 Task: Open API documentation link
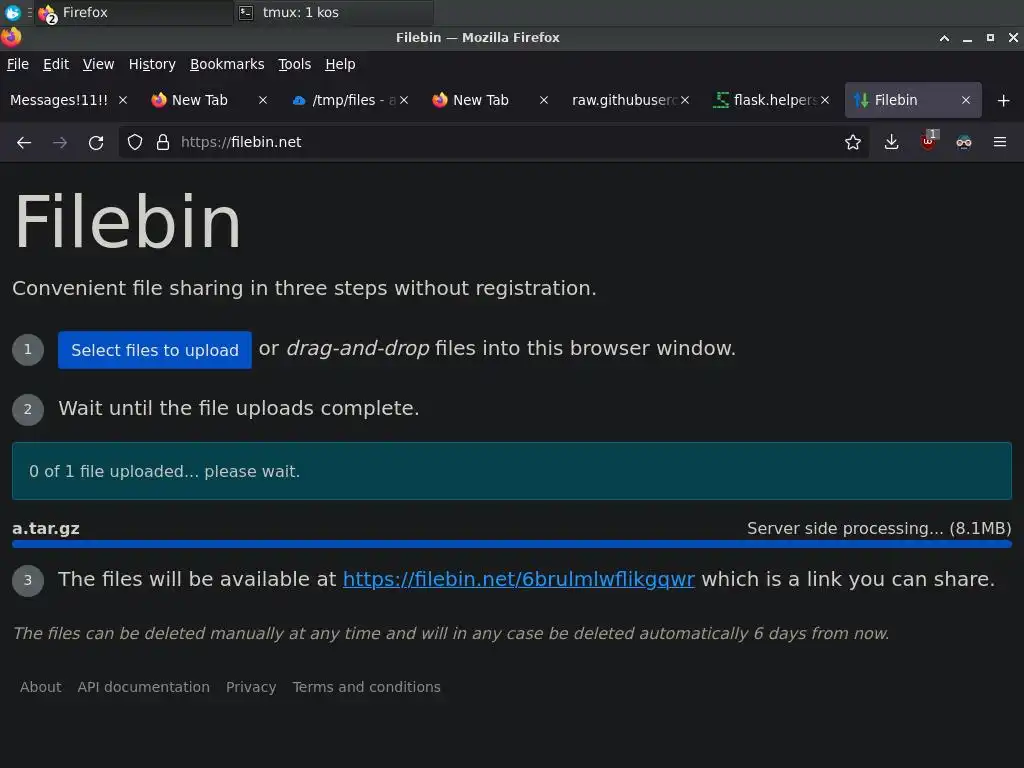[144, 687]
